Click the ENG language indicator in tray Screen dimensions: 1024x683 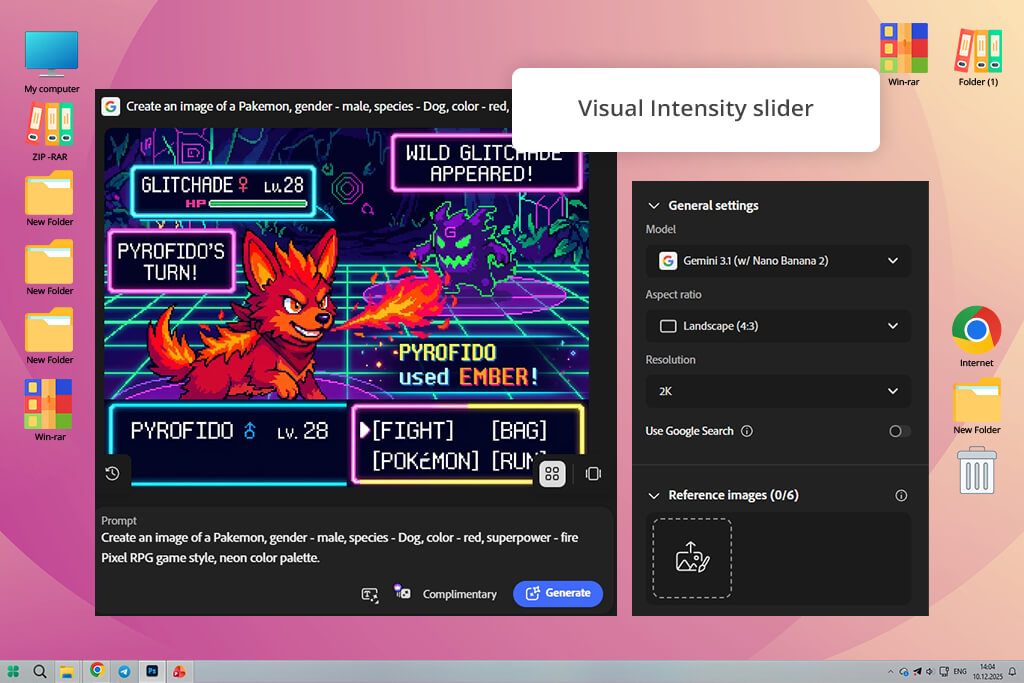point(960,671)
